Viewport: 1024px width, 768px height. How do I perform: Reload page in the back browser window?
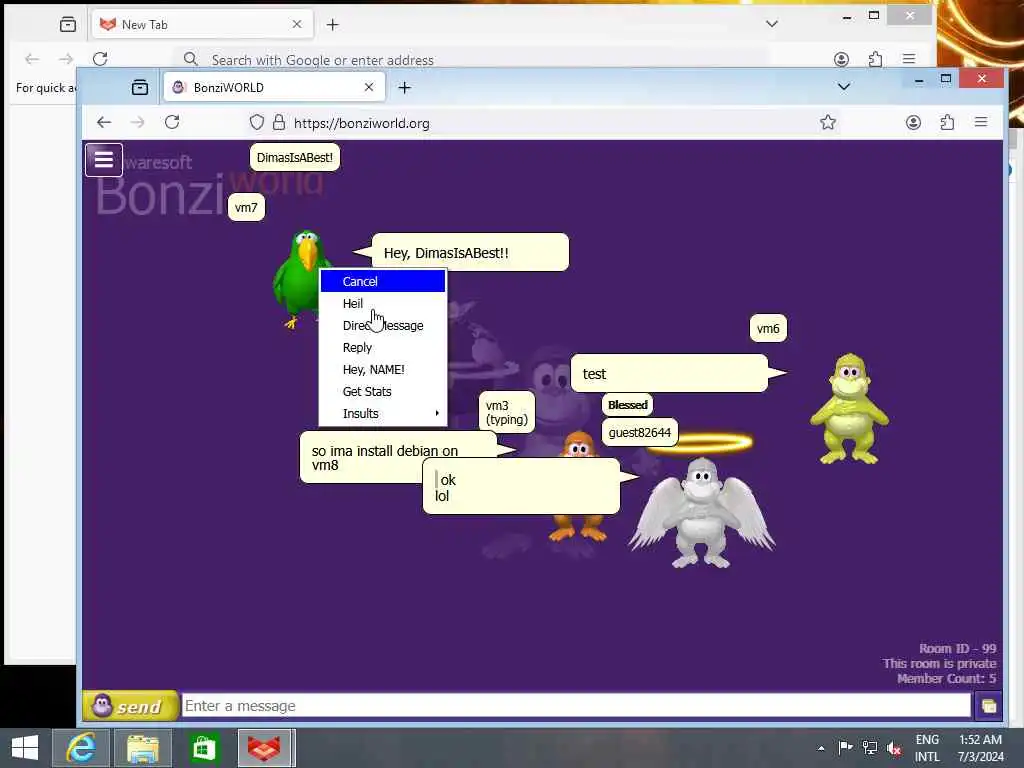(x=100, y=59)
